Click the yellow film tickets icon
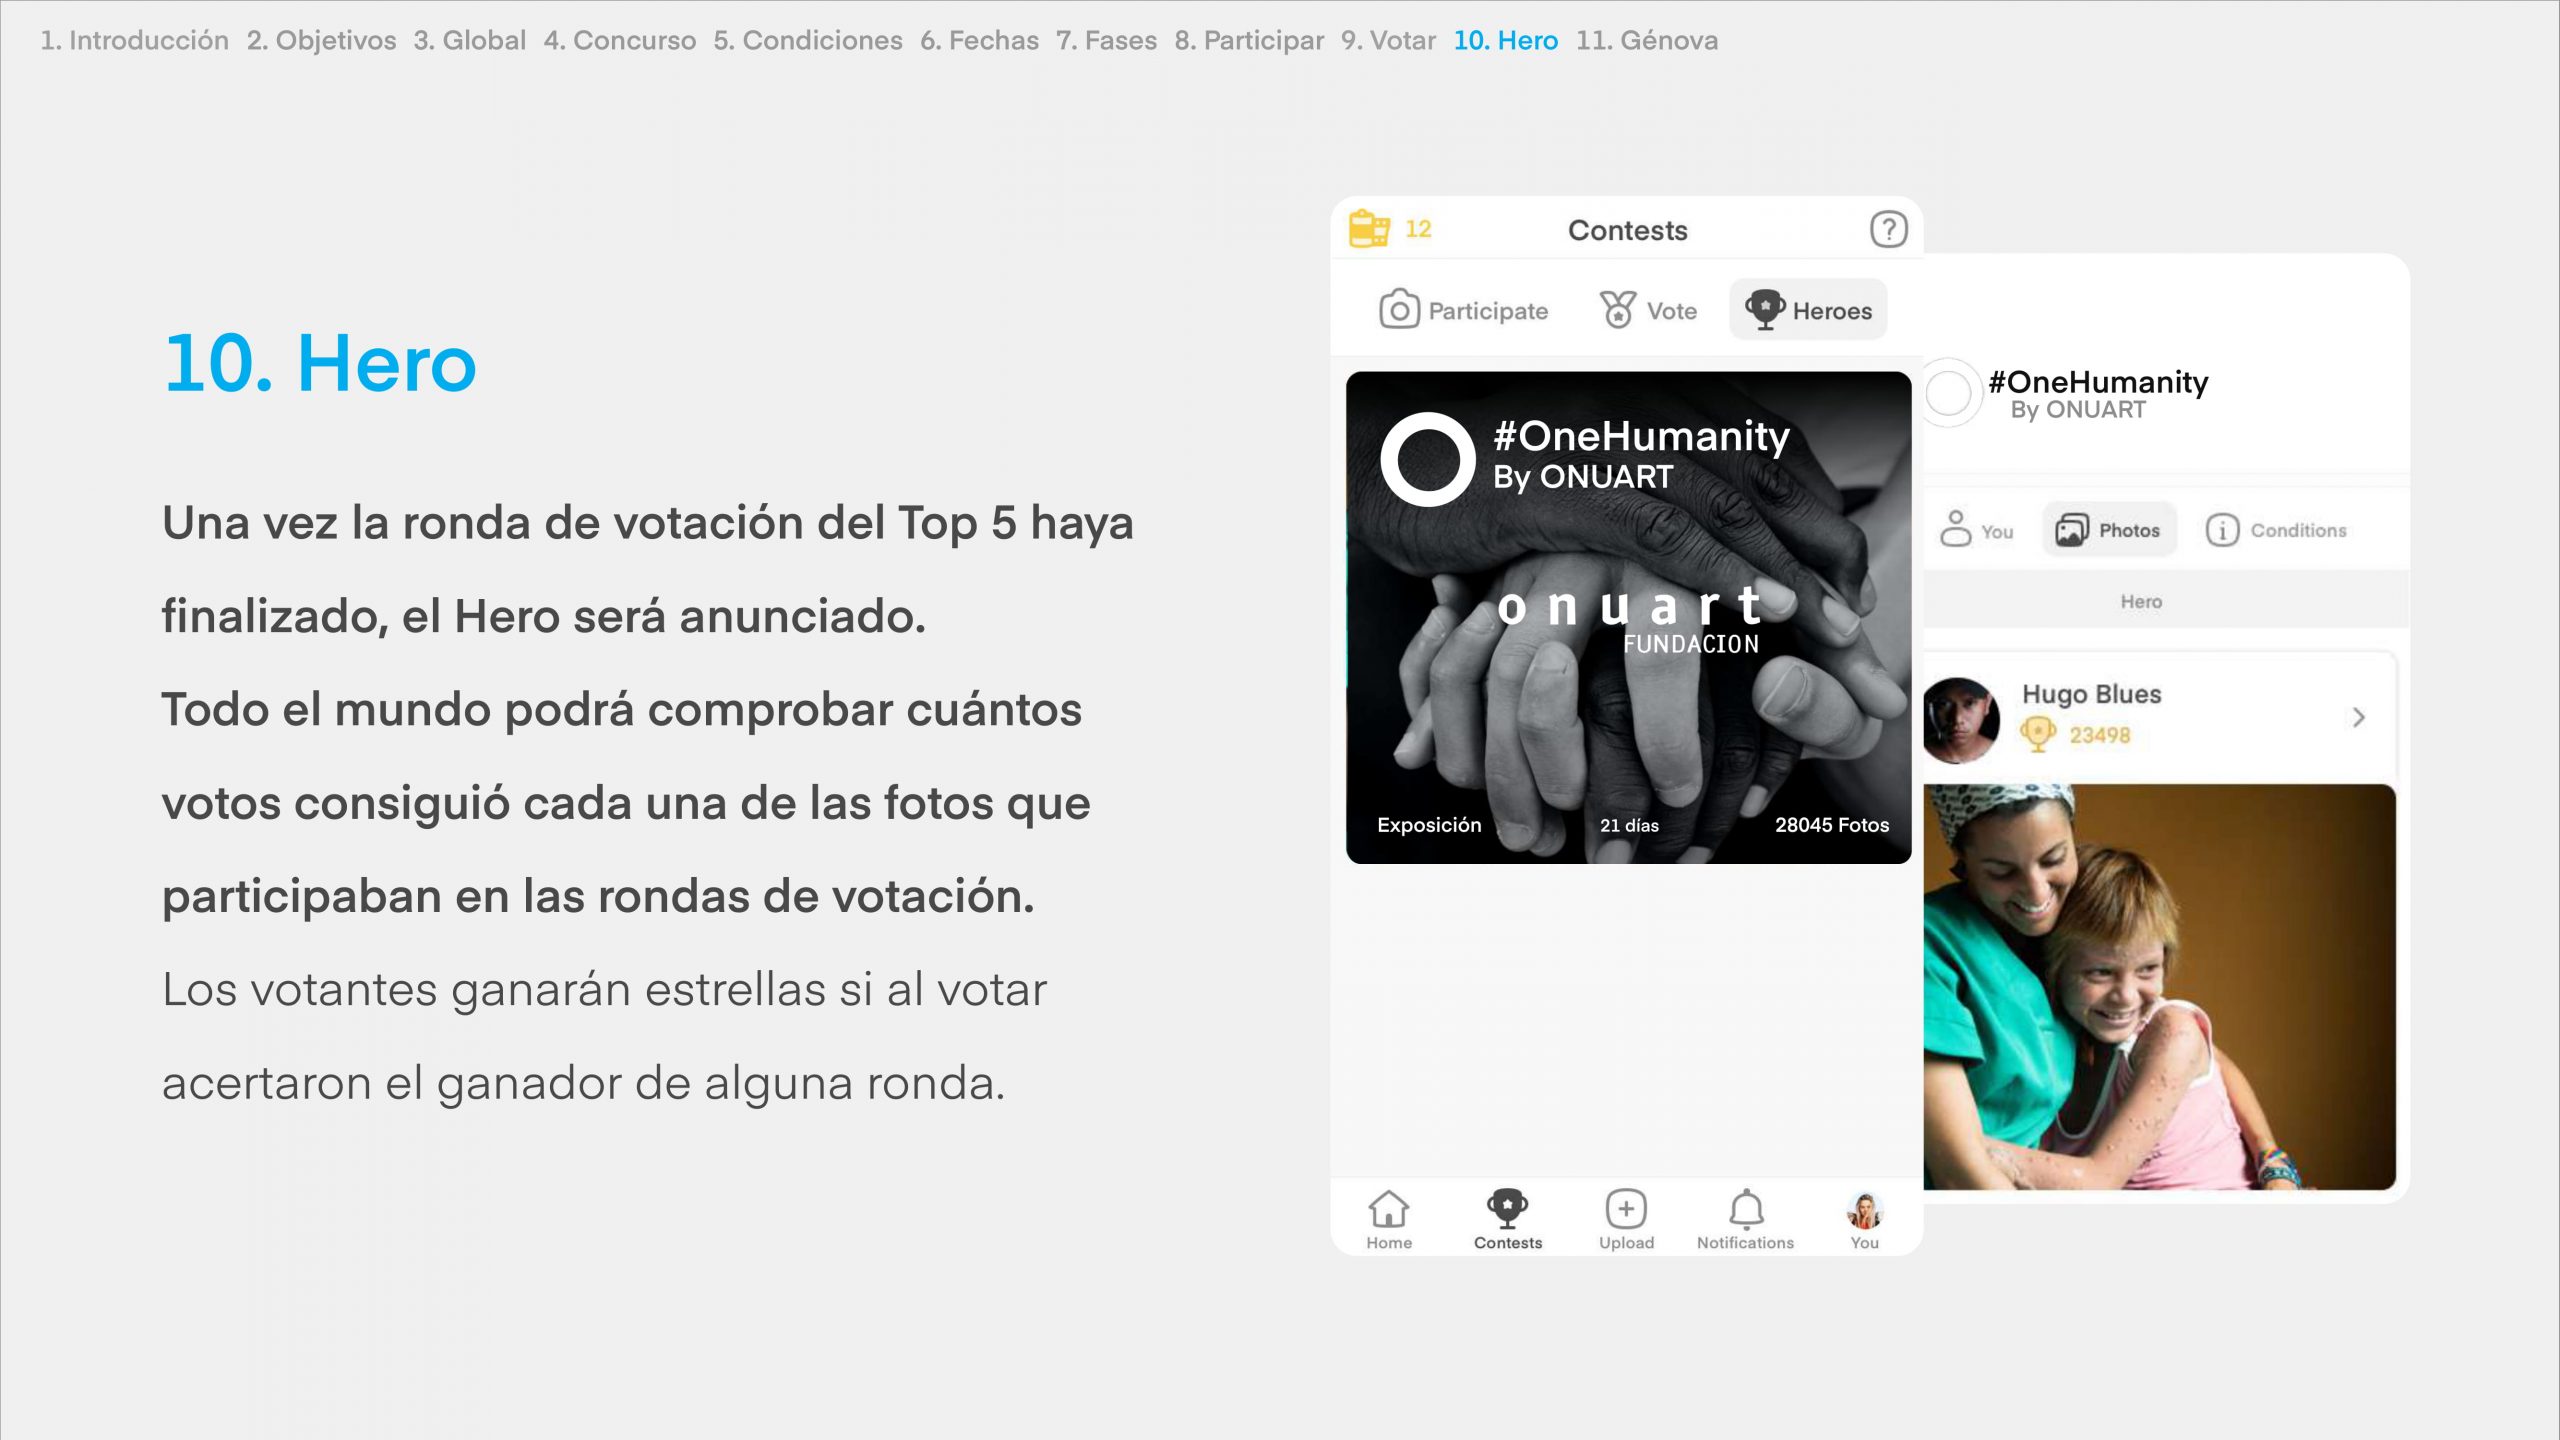 (x=1369, y=229)
